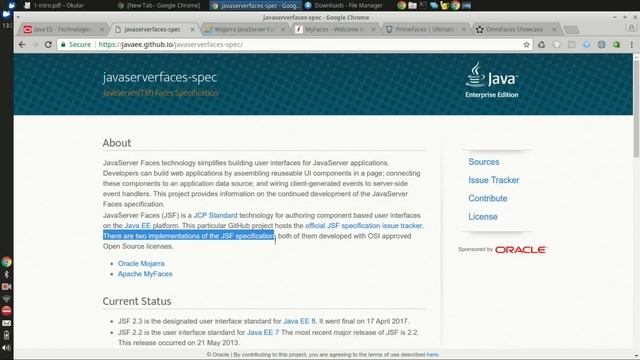Click the recycle-style extension icon in the toolbar
Image resolution: width=640 pixels, height=360 pixels.
542,44
